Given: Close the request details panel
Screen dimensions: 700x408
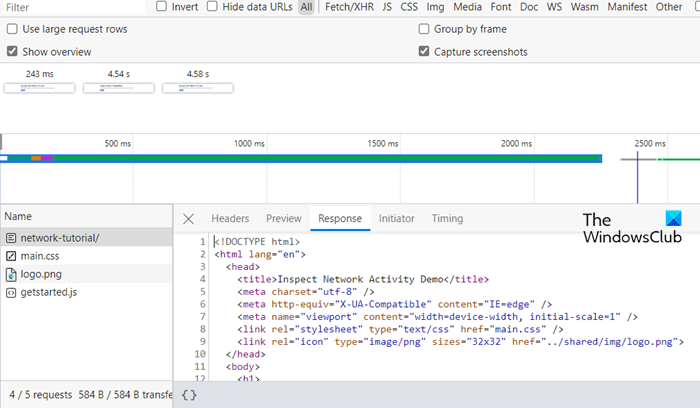Looking at the screenshot, I should [x=188, y=219].
